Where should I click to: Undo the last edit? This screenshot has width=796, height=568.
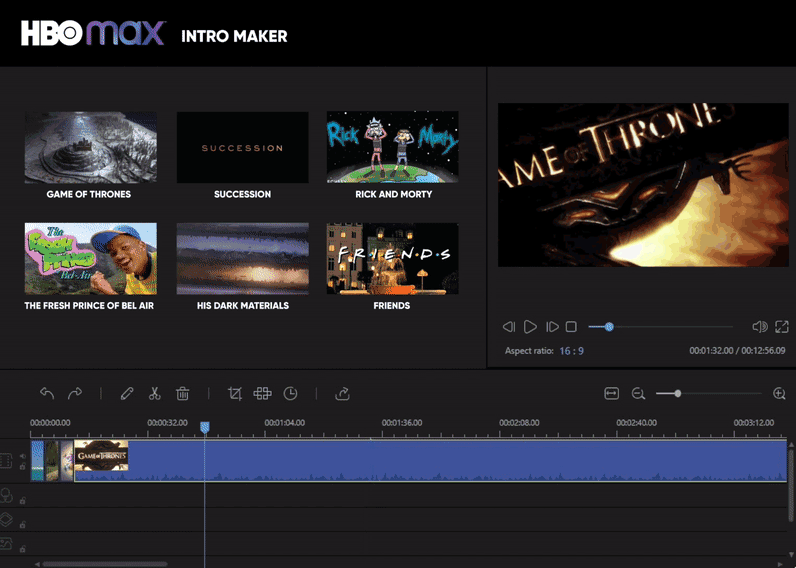tap(47, 393)
